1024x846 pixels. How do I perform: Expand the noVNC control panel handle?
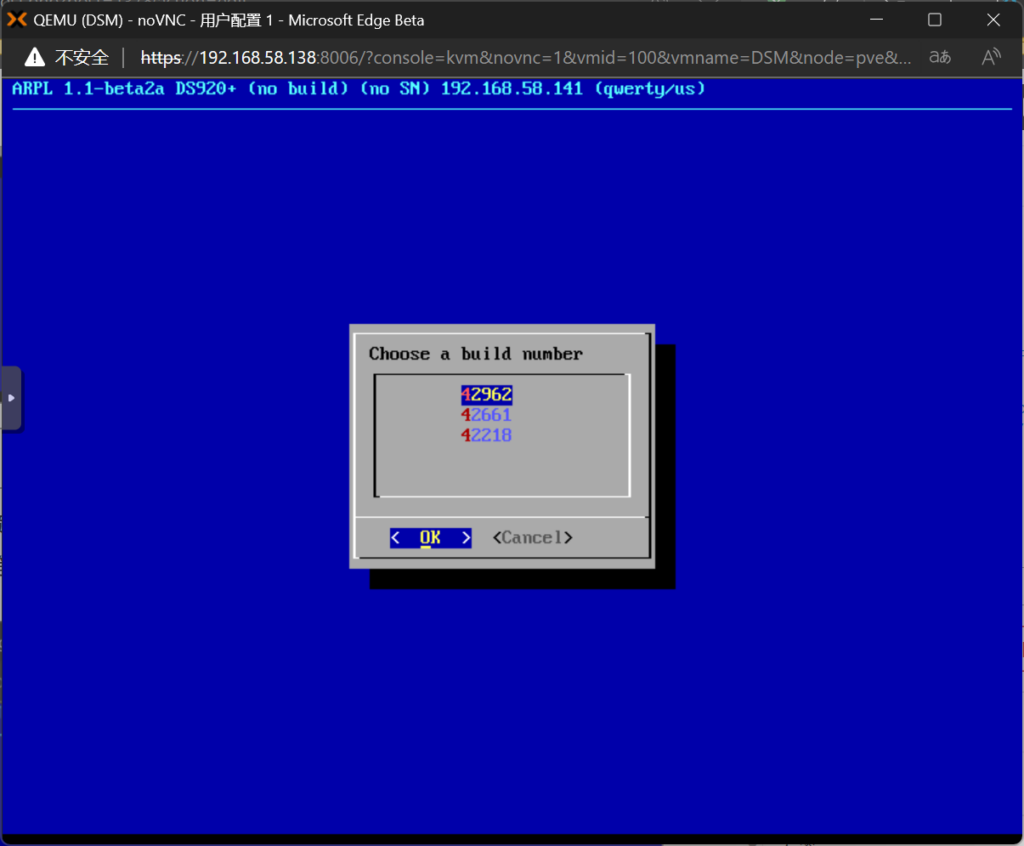(11, 398)
